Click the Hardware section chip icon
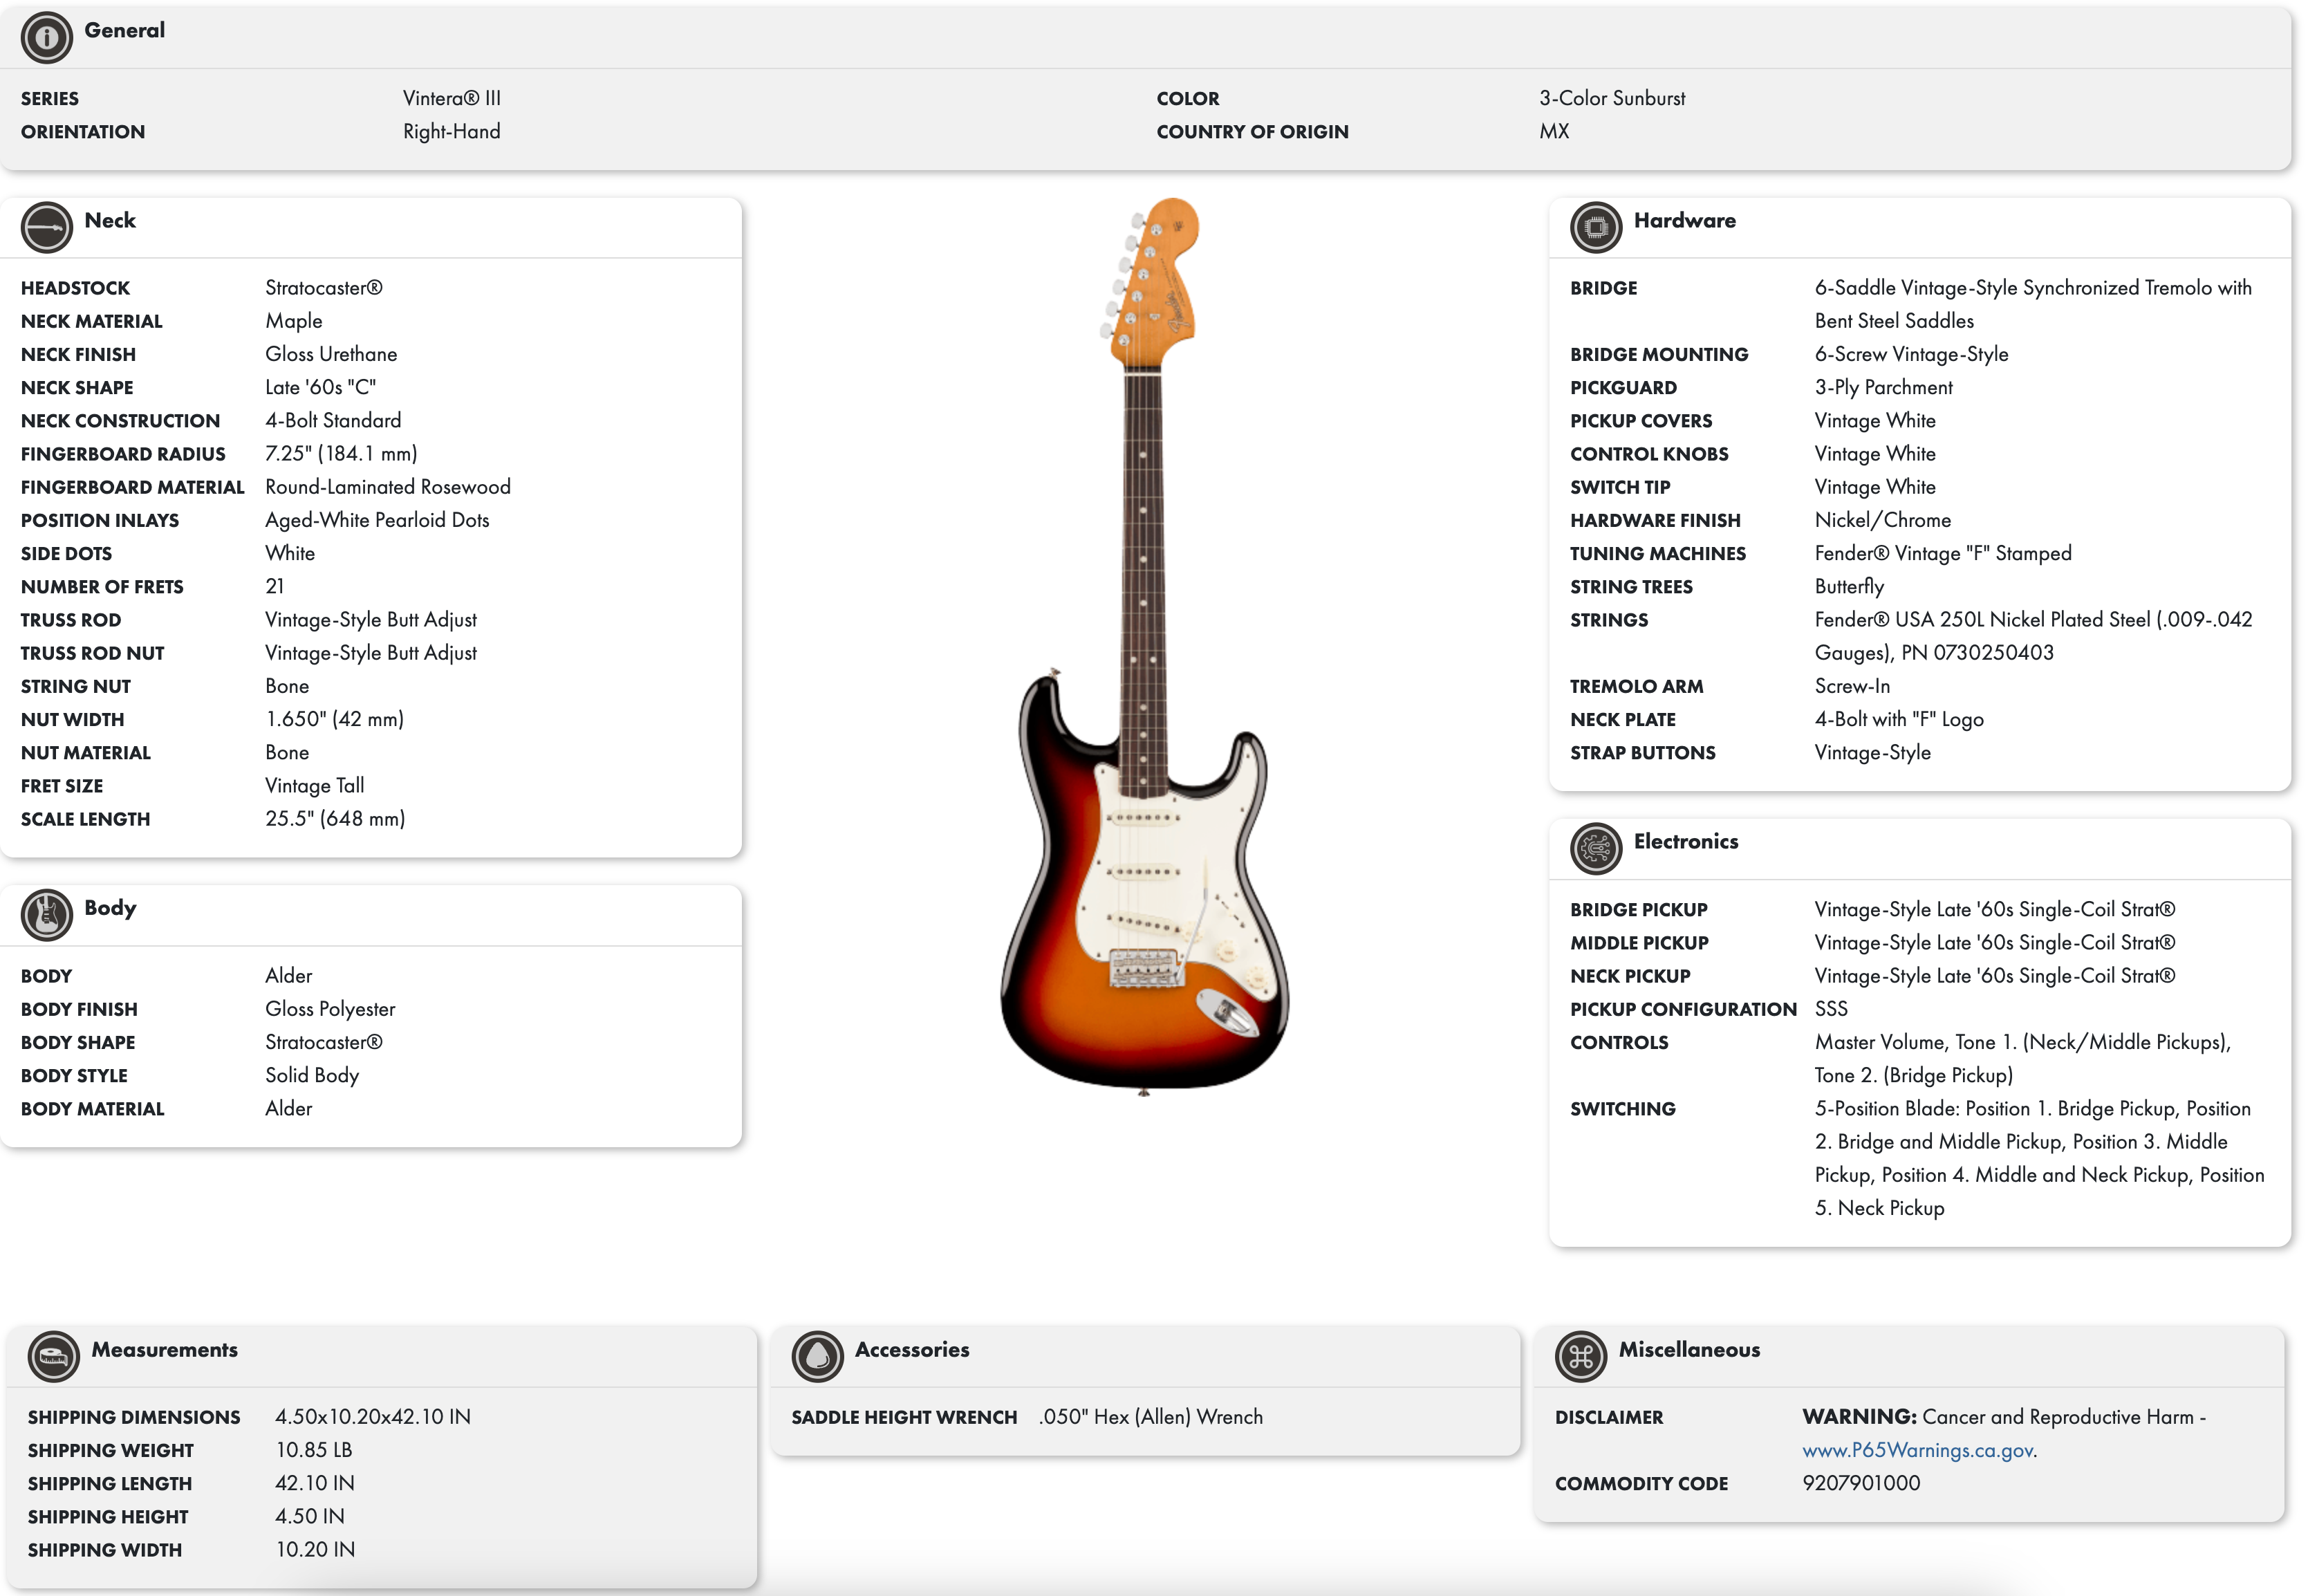 click(1595, 228)
